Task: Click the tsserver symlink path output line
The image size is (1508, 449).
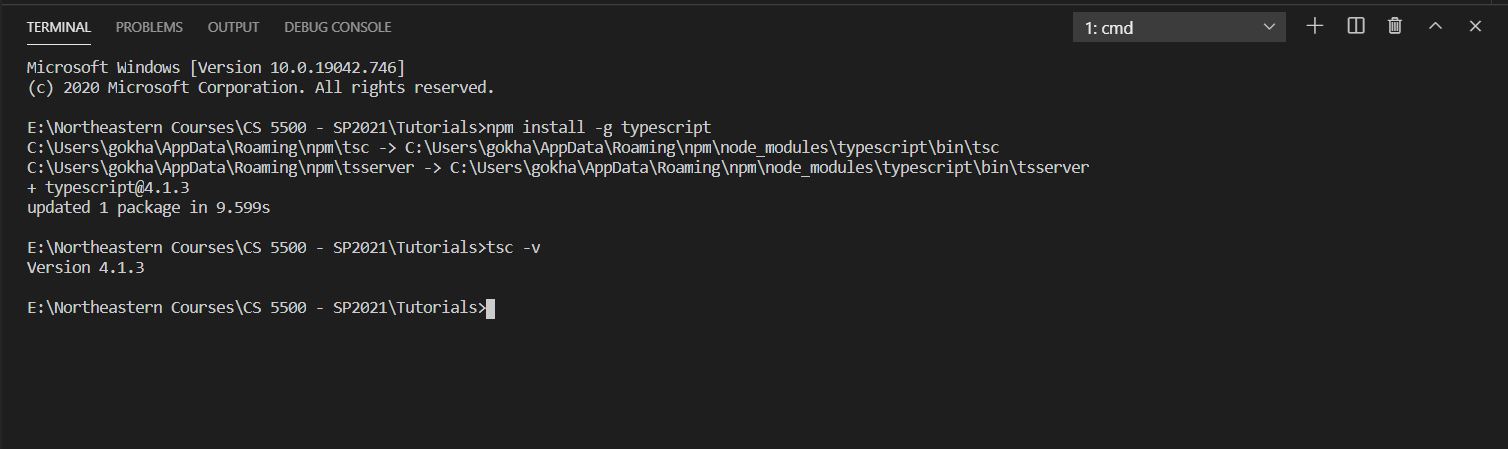Action: tap(558, 168)
